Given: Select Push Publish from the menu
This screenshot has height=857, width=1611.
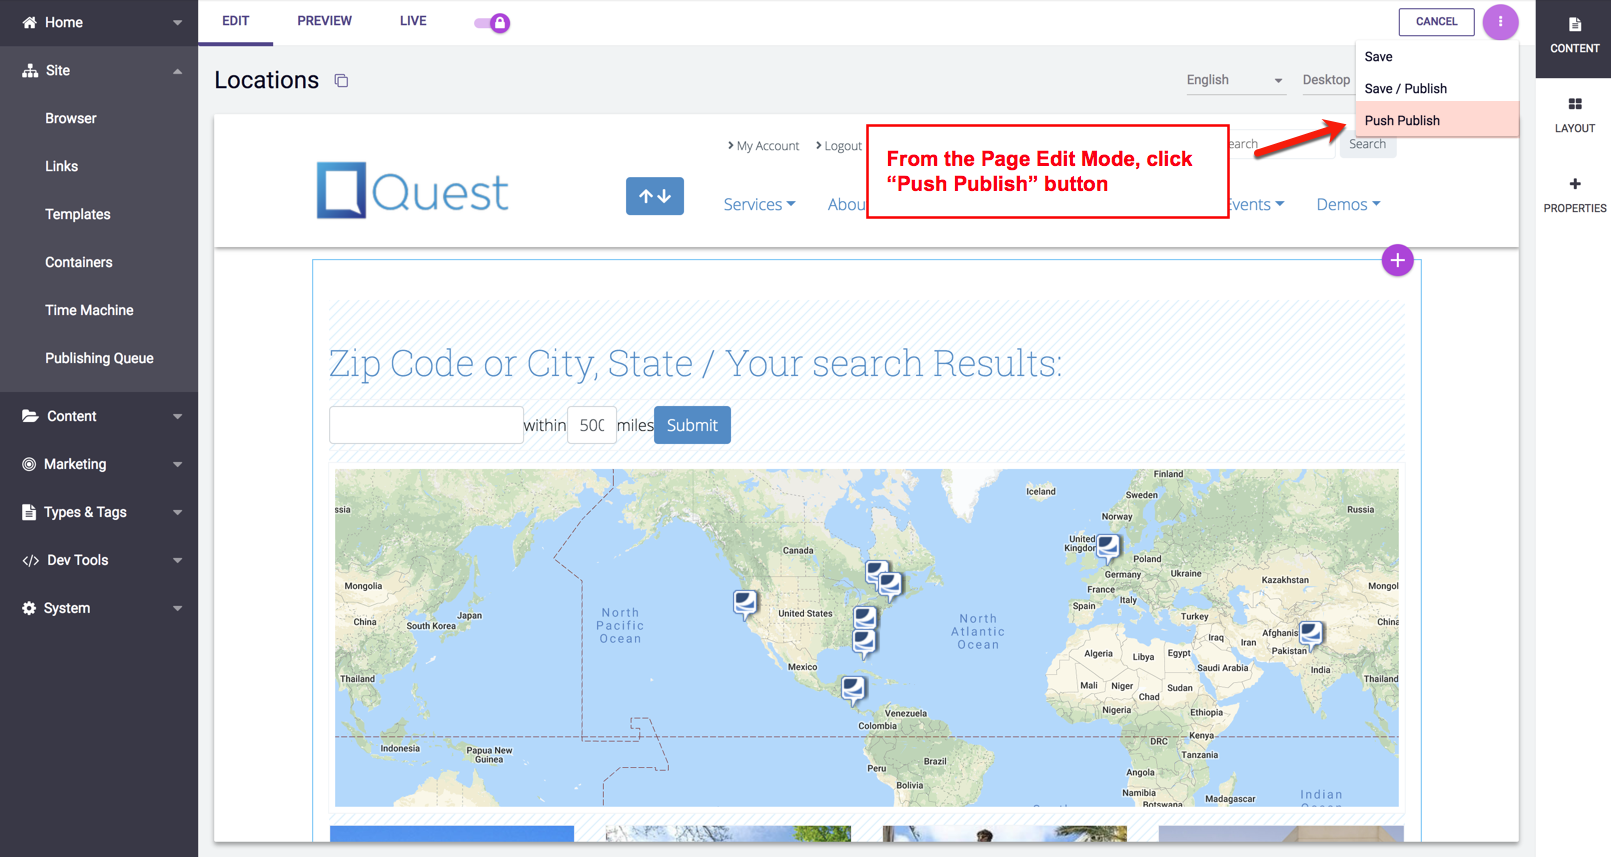Looking at the screenshot, I should [1402, 120].
